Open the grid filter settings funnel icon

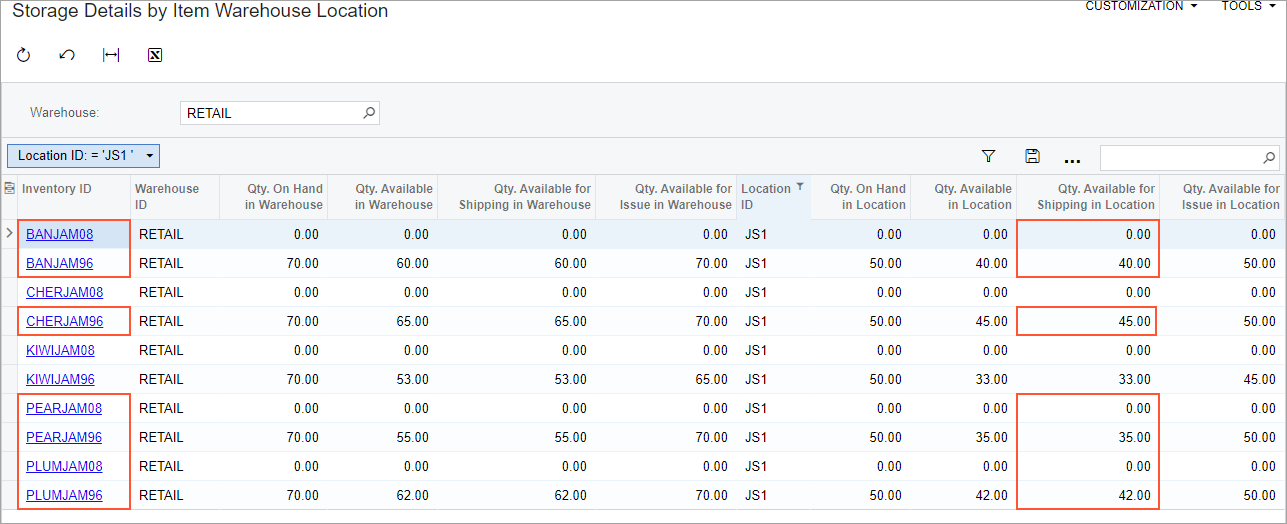(988, 156)
